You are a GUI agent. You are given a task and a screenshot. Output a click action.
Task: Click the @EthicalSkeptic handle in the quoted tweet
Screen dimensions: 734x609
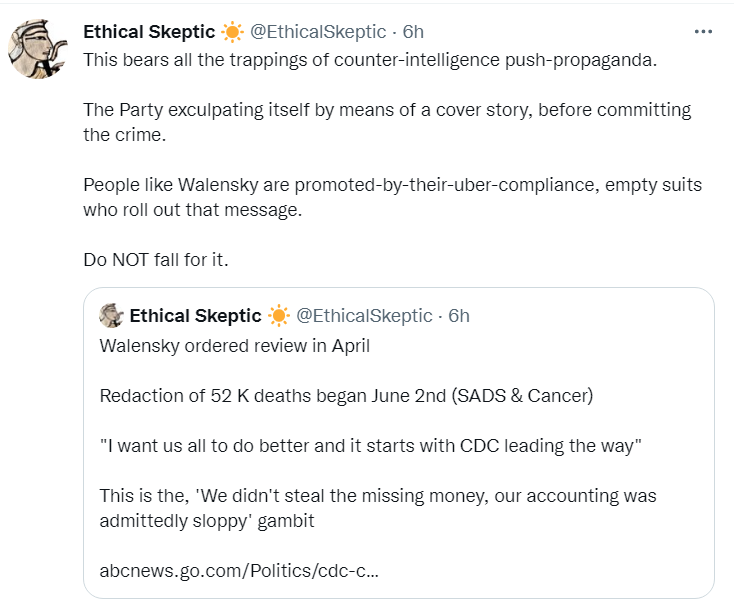(364, 316)
